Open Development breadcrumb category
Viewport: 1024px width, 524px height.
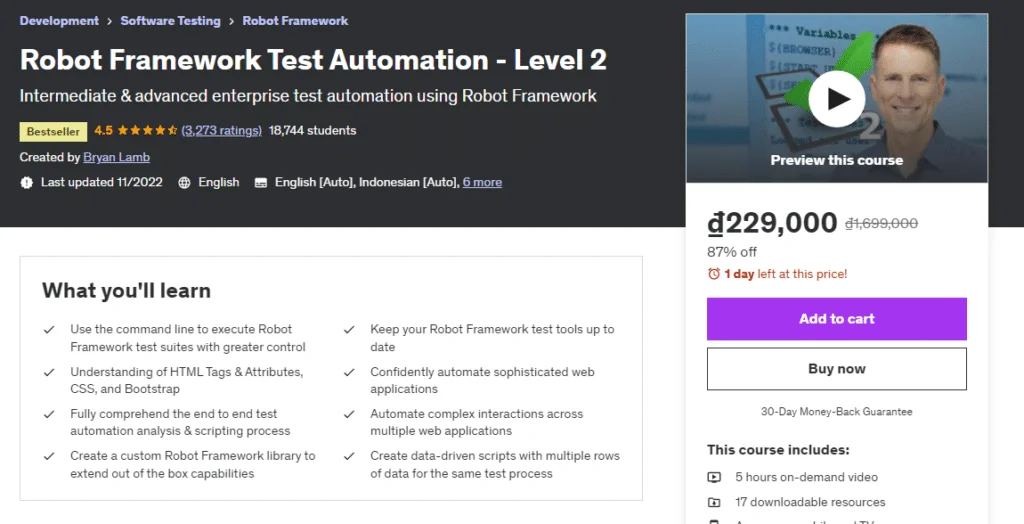[59, 20]
